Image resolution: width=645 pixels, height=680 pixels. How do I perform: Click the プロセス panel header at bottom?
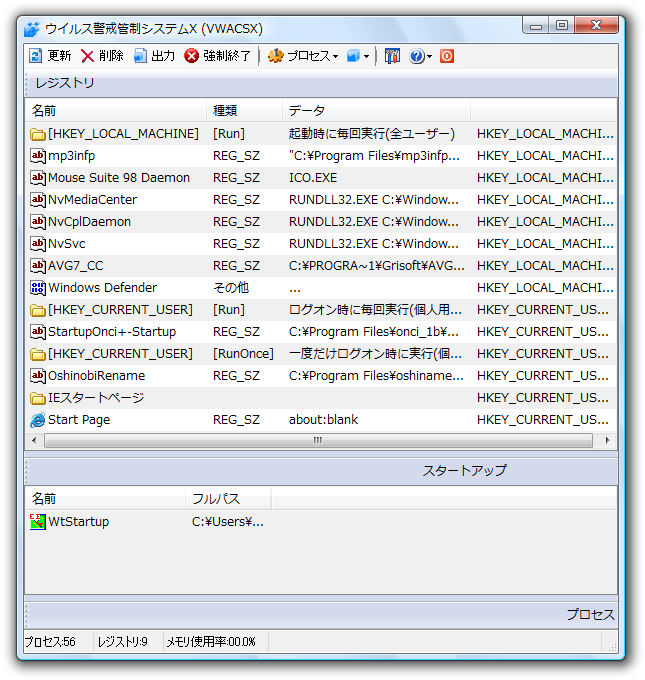point(321,615)
